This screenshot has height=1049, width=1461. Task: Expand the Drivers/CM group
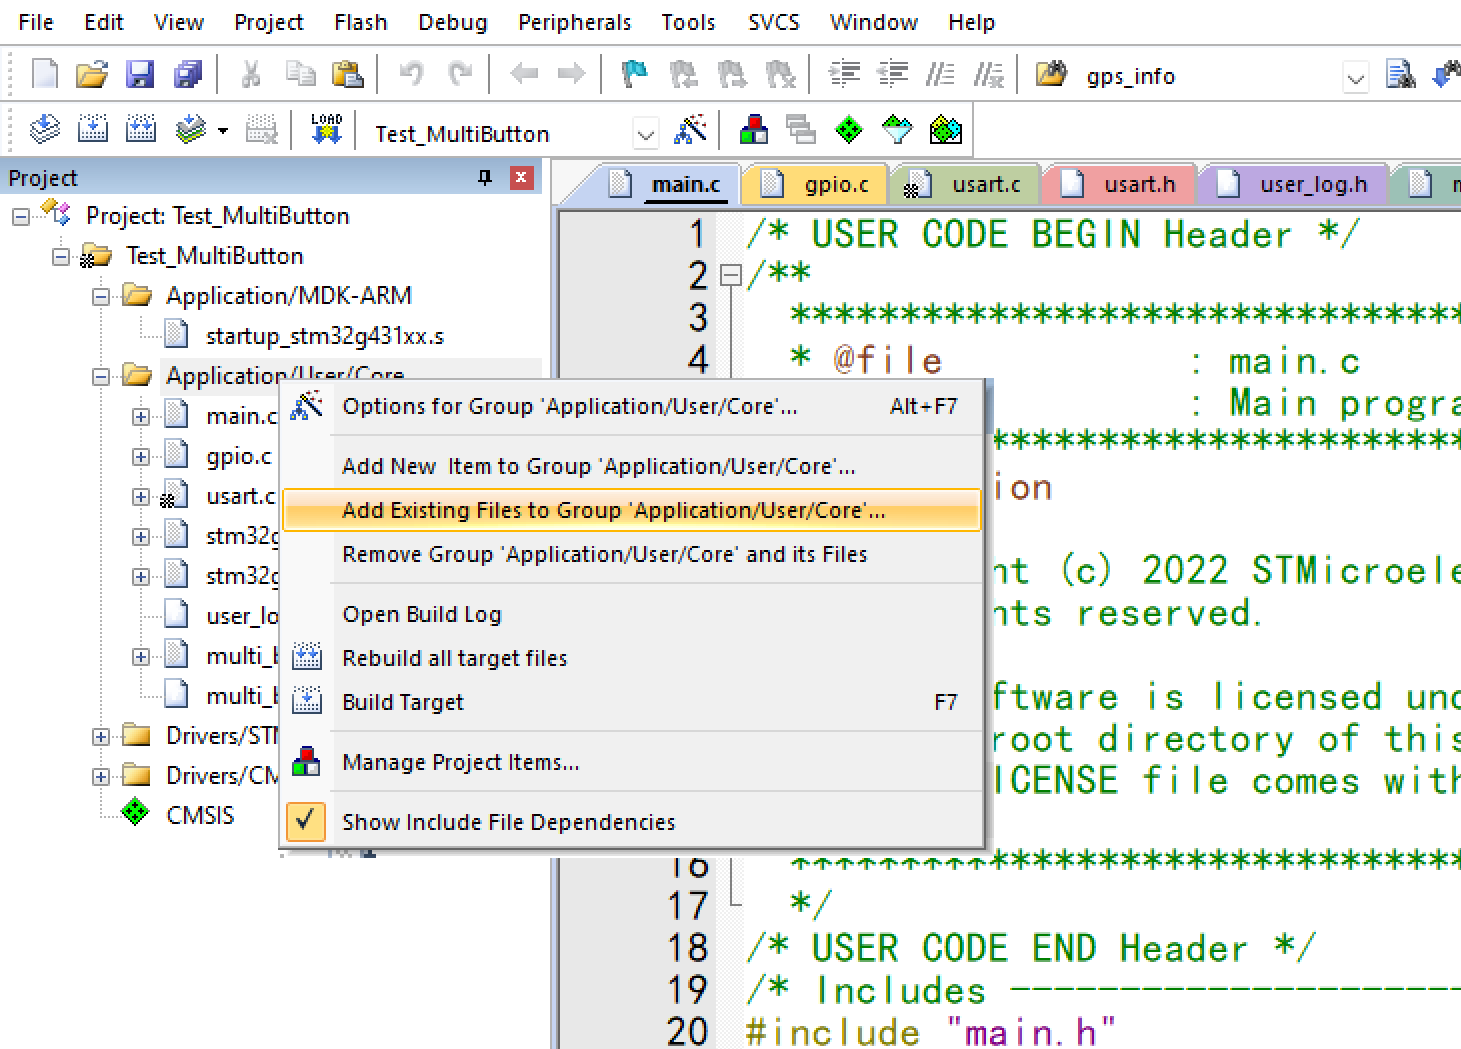(100, 776)
